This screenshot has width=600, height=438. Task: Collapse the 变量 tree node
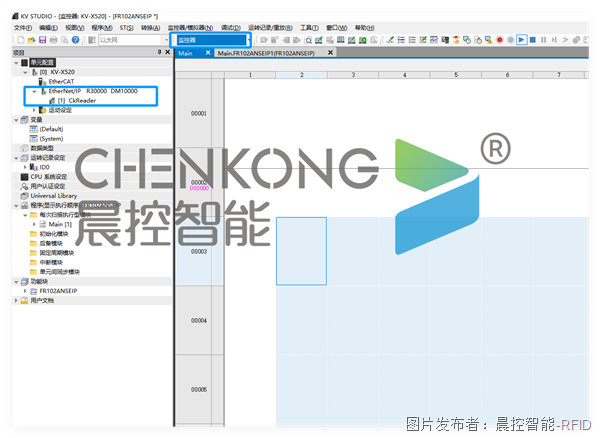tap(16, 120)
